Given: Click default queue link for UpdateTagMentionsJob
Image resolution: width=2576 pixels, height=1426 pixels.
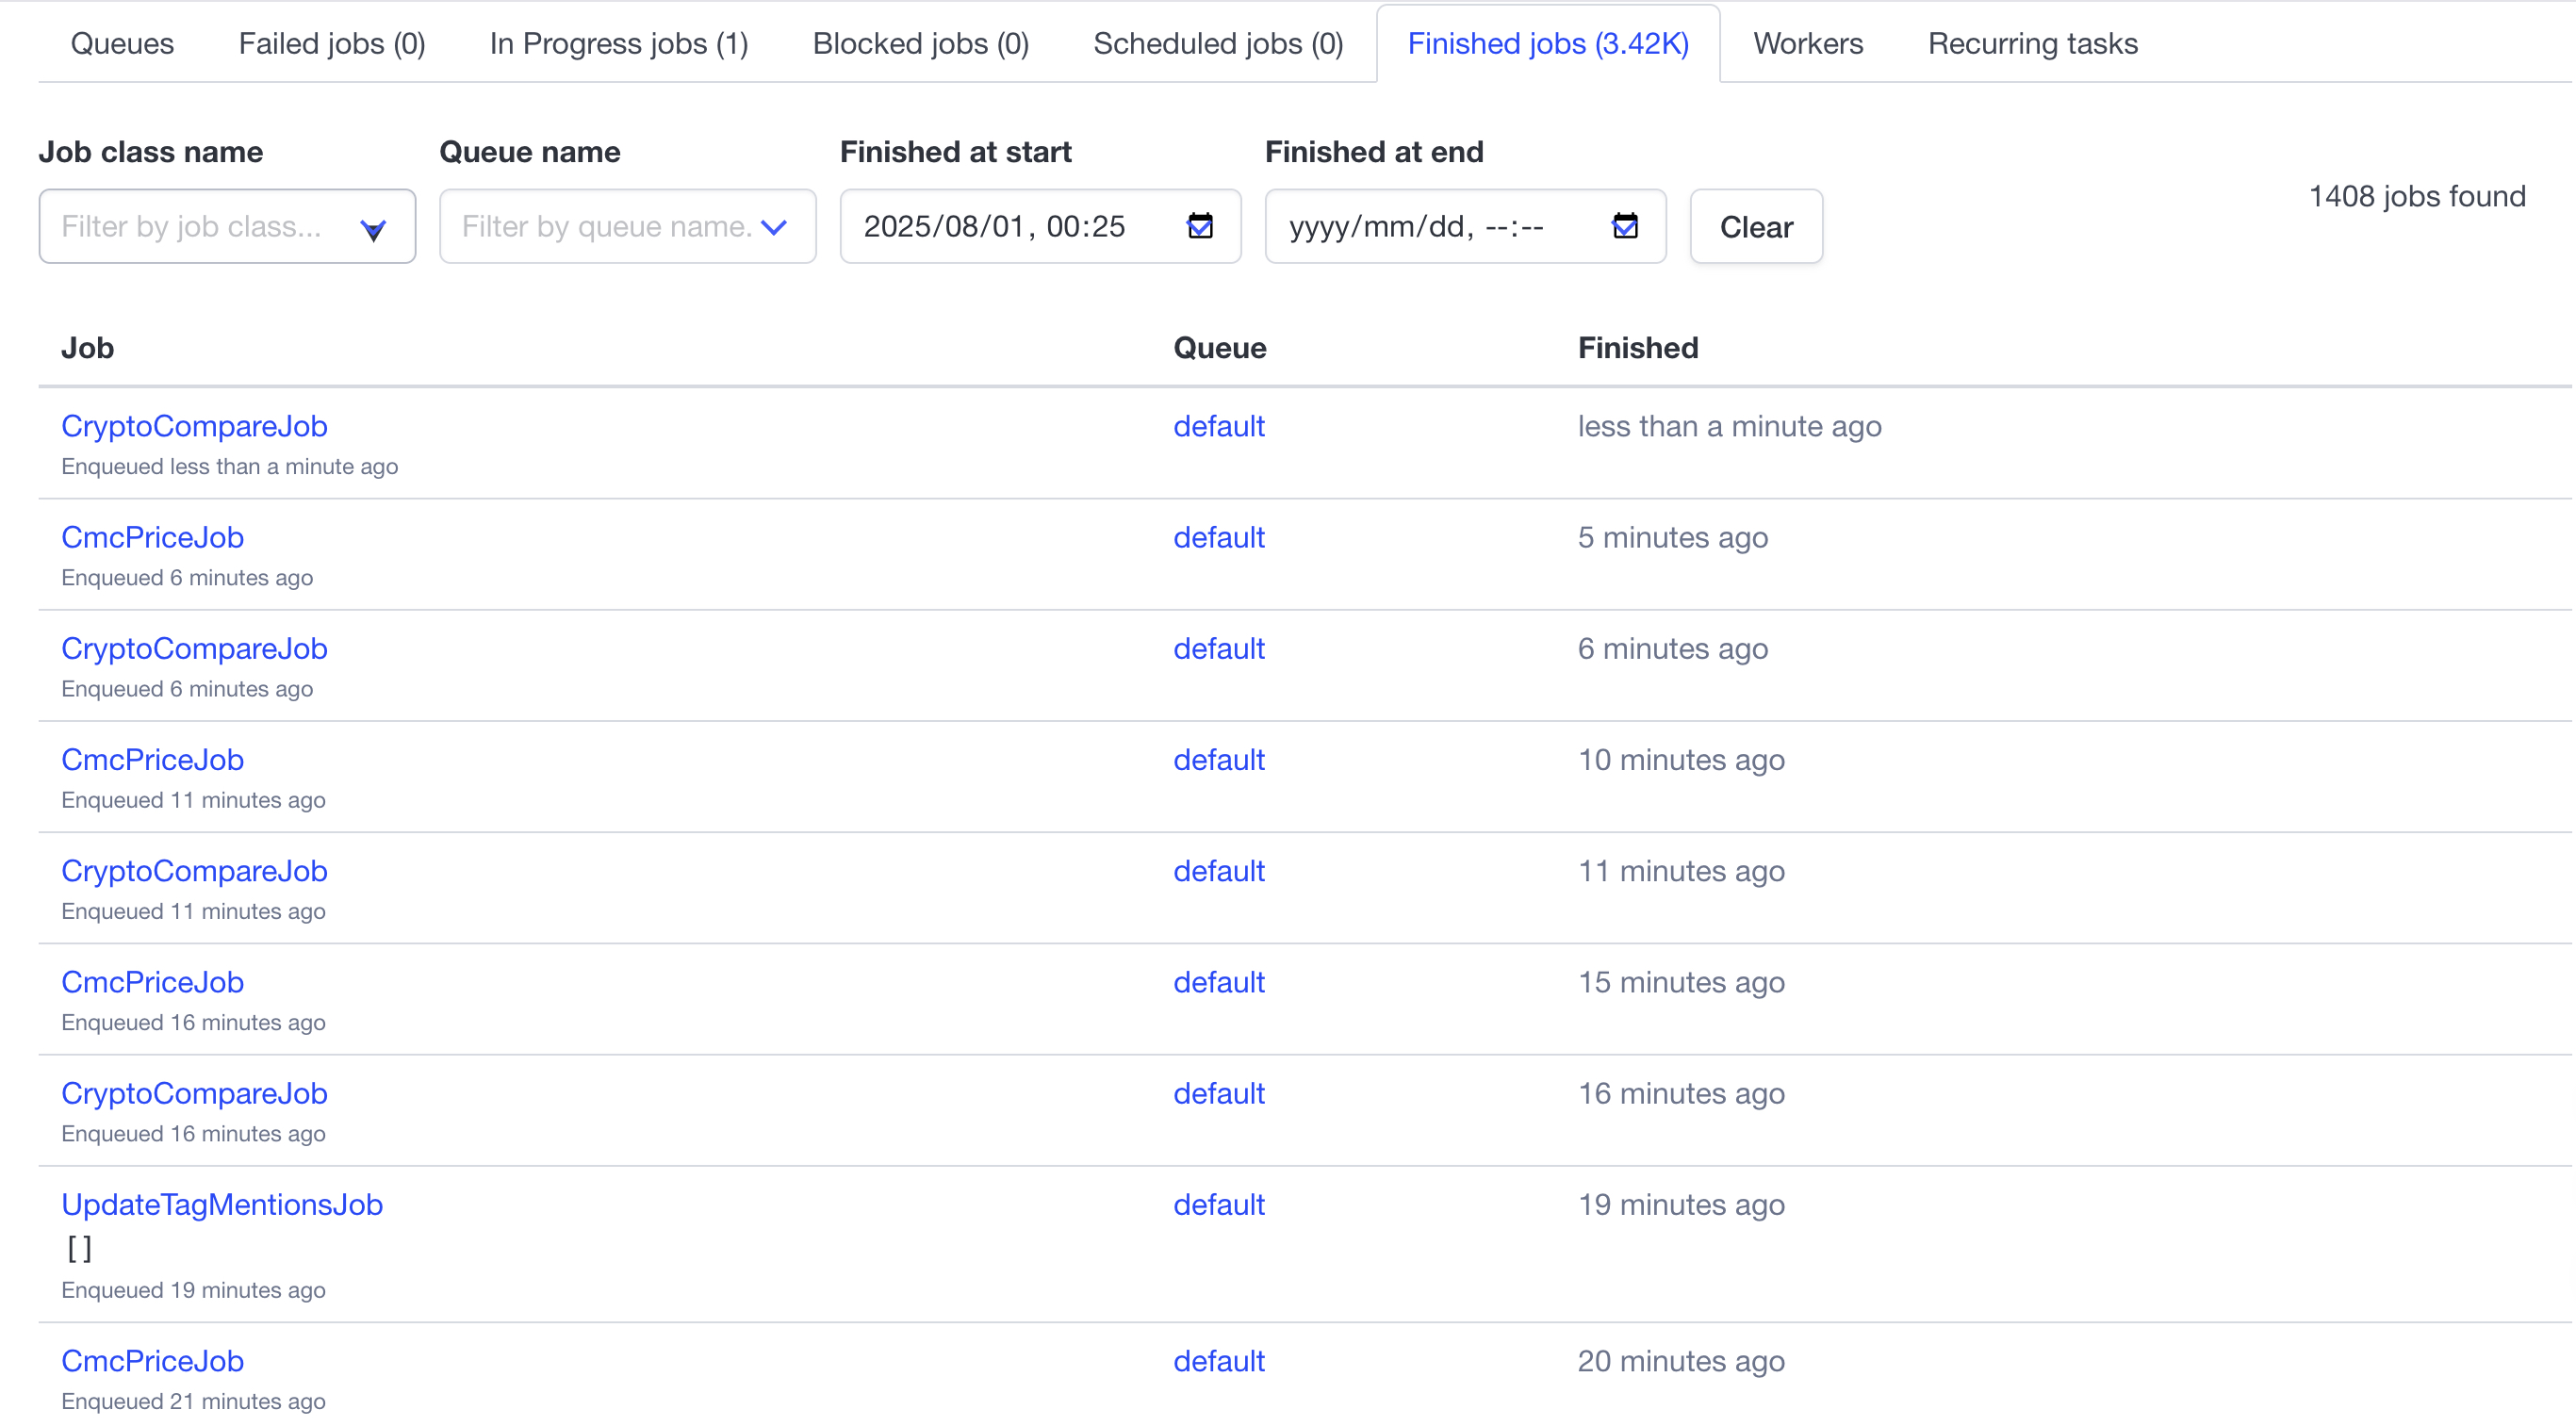Looking at the screenshot, I should (1218, 1204).
